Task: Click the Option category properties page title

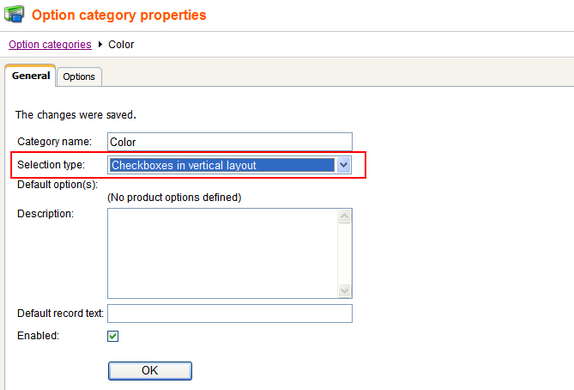Action: [x=119, y=15]
